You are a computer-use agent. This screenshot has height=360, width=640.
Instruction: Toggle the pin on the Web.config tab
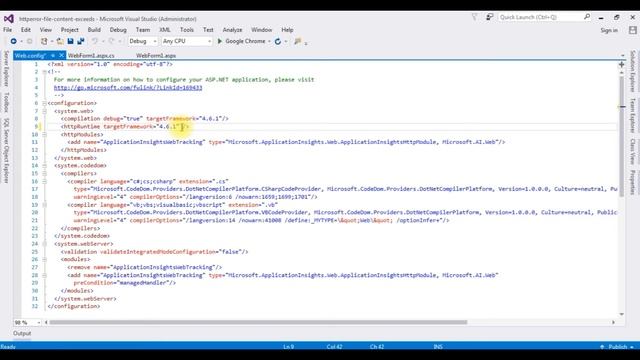click(x=53, y=55)
